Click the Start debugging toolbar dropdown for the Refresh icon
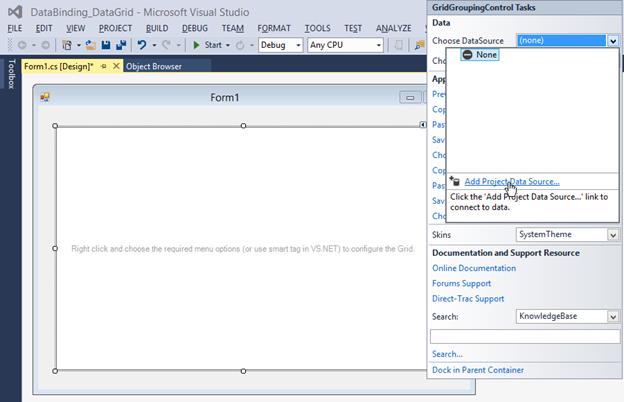 [252, 45]
